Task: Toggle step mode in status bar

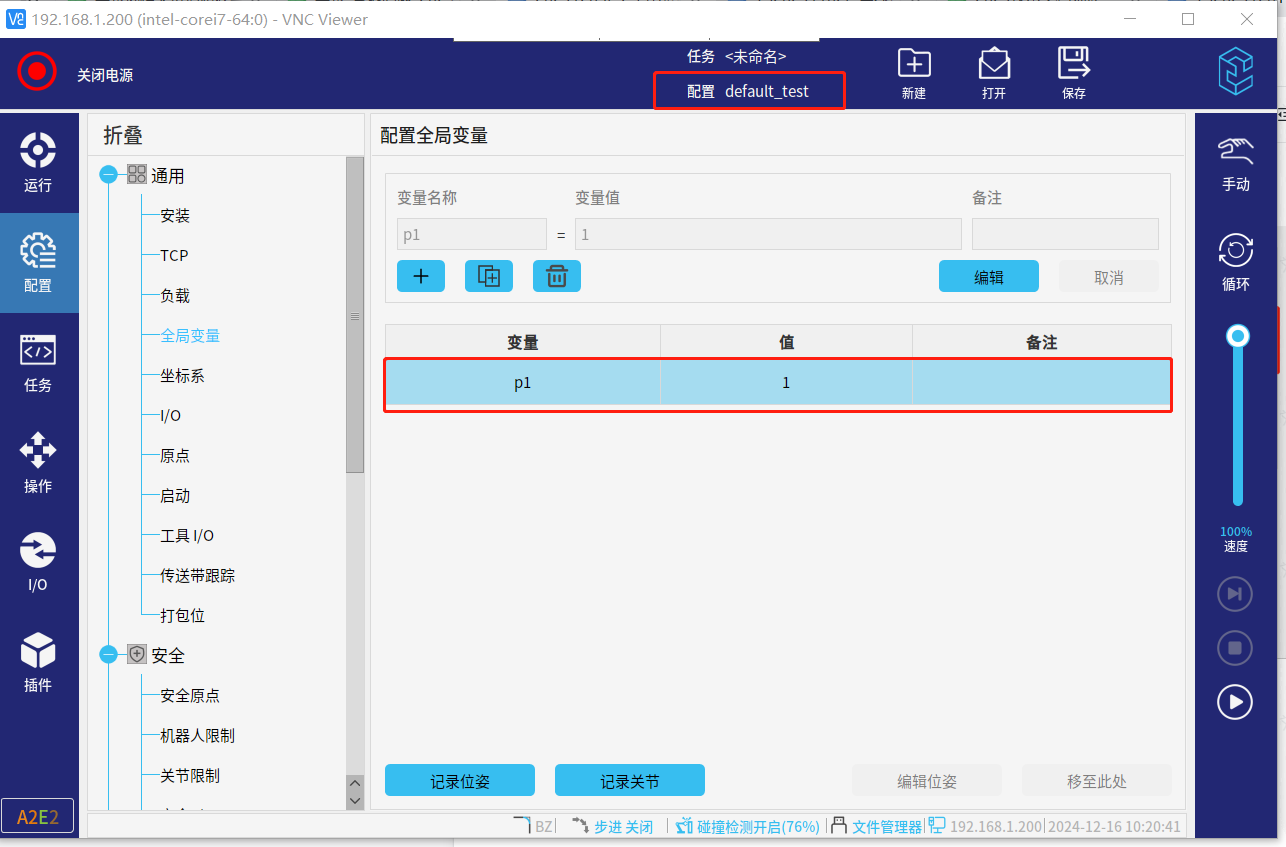Action: [613, 826]
